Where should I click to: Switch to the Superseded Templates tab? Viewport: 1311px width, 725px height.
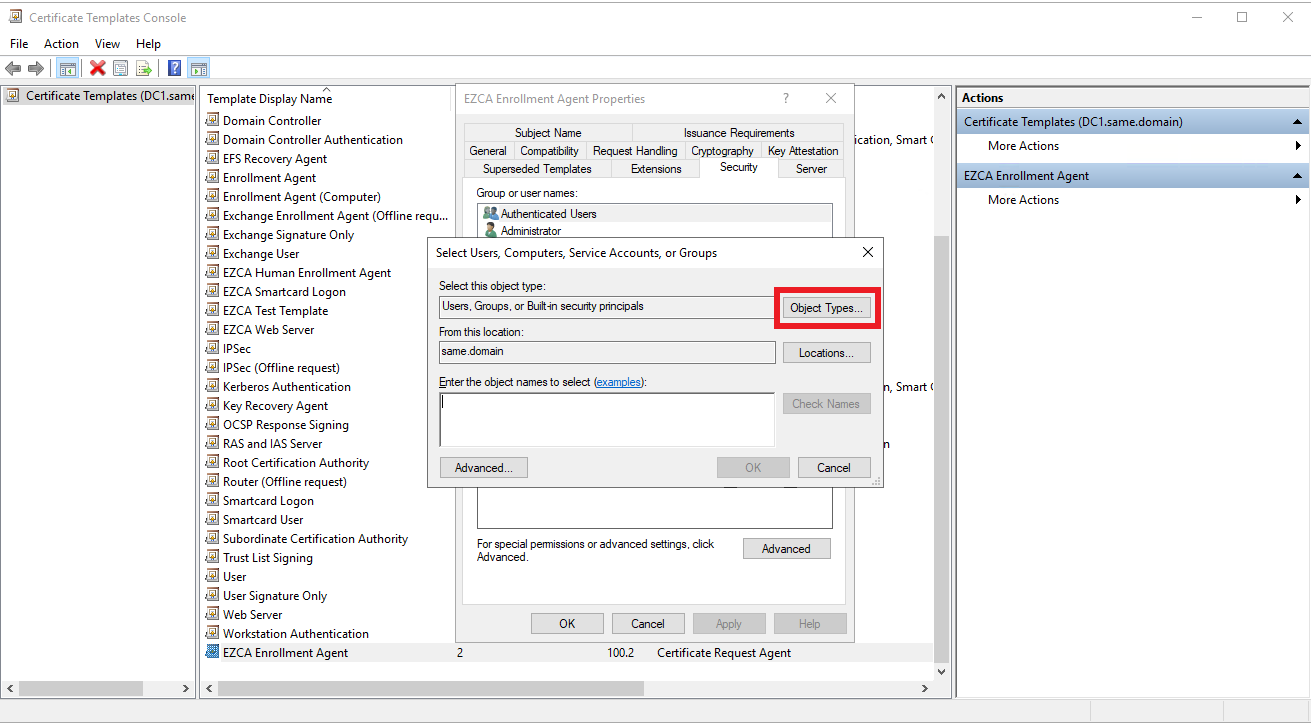pyautogui.click(x=538, y=169)
